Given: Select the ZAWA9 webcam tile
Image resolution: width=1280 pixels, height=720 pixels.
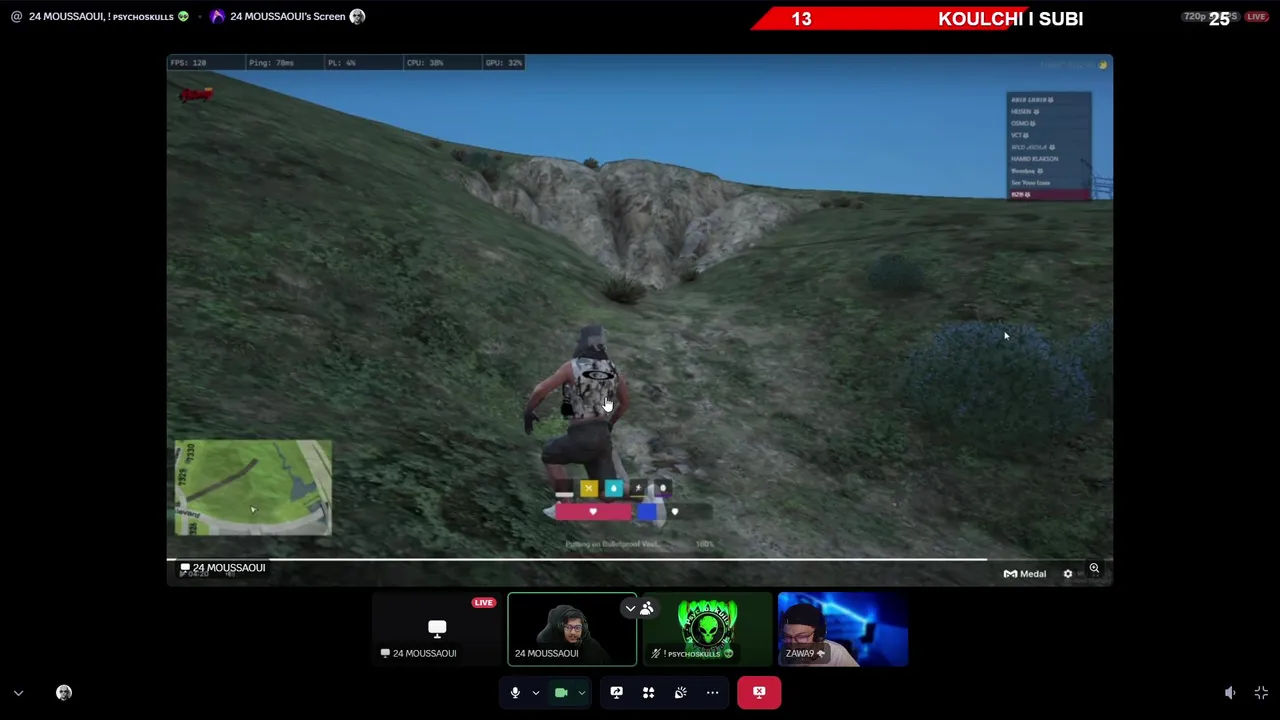Looking at the screenshot, I should click(x=843, y=630).
